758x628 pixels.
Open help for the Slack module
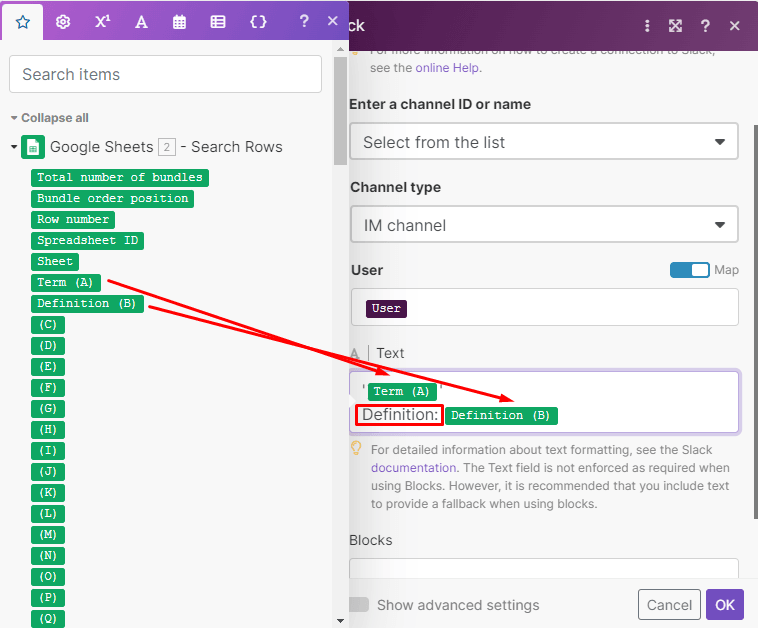(705, 26)
